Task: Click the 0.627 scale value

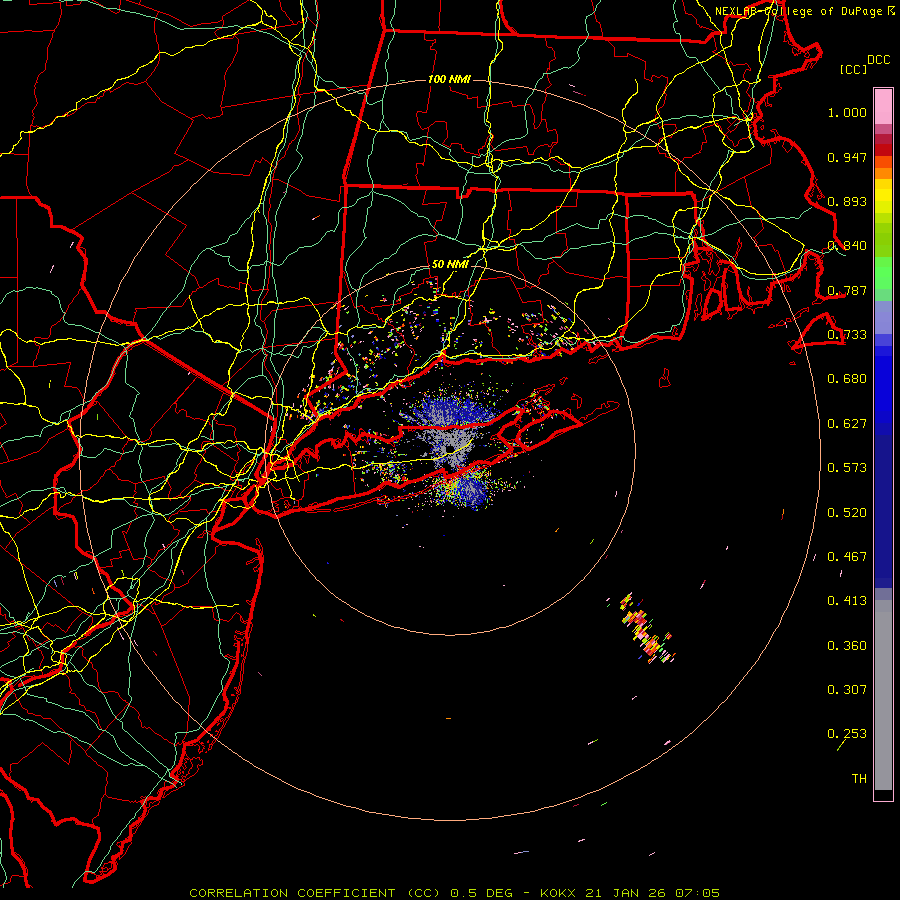Action: click(x=847, y=424)
